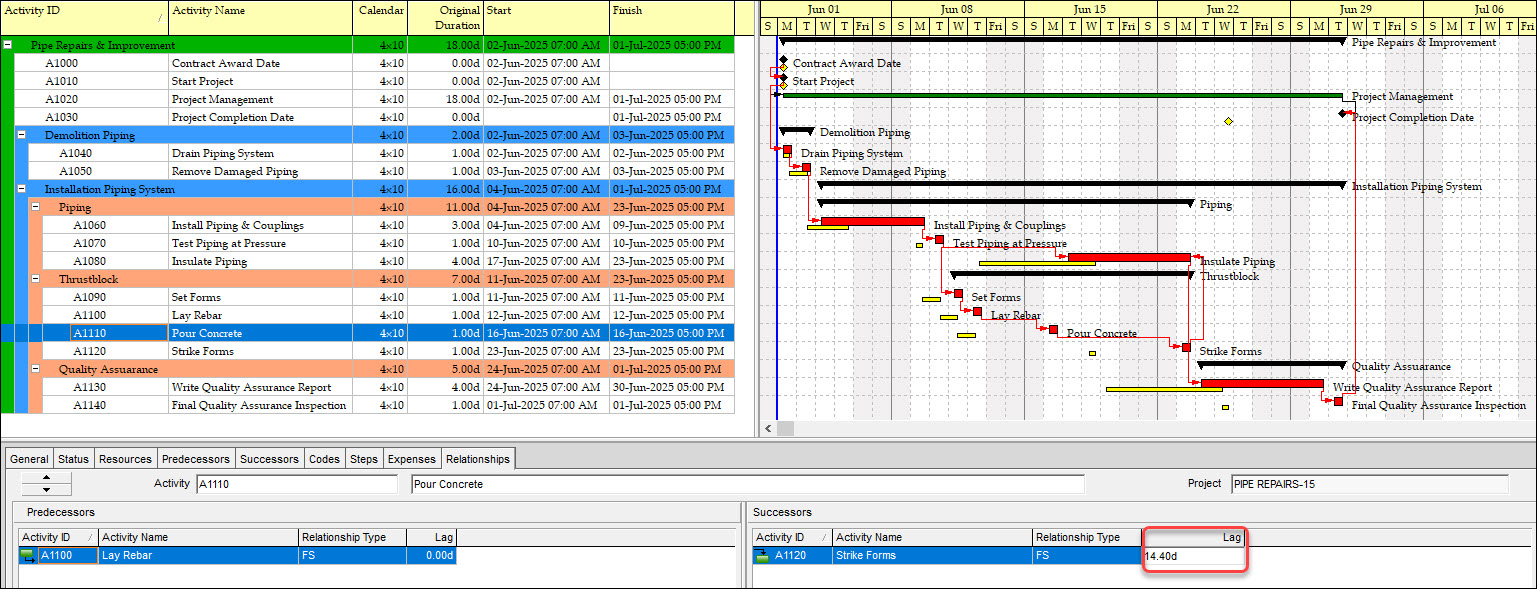The image size is (1537, 589).
Task: Click the red Pour Concrete Gantt bar
Action: coord(1053,329)
